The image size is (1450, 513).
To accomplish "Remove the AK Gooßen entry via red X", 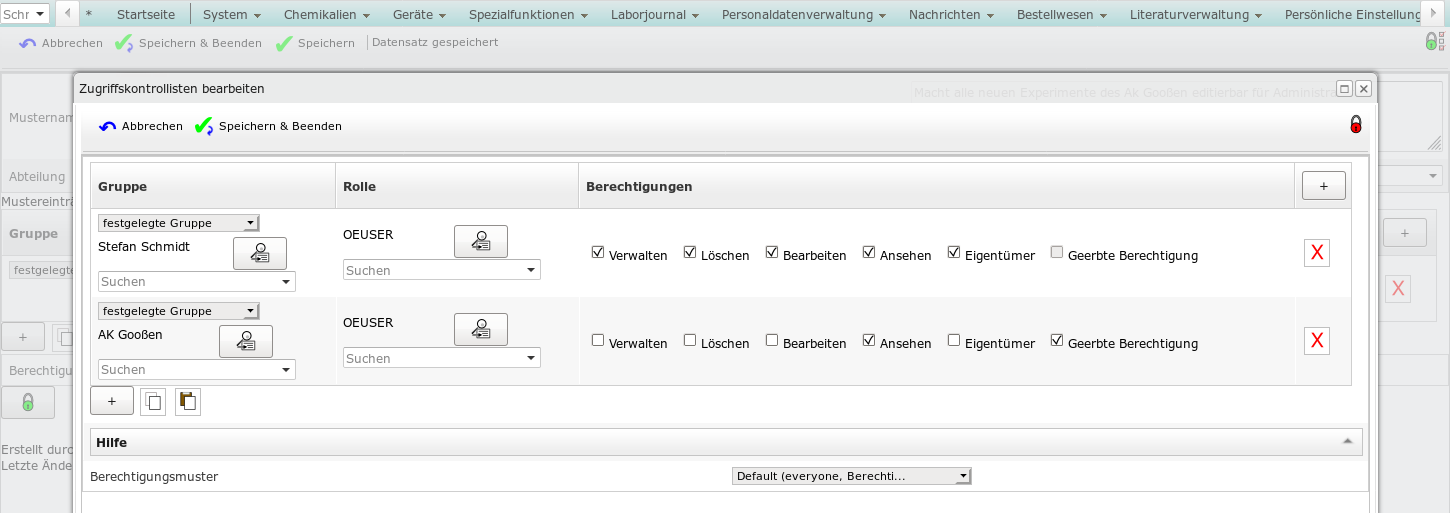I will tap(1316, 342).
